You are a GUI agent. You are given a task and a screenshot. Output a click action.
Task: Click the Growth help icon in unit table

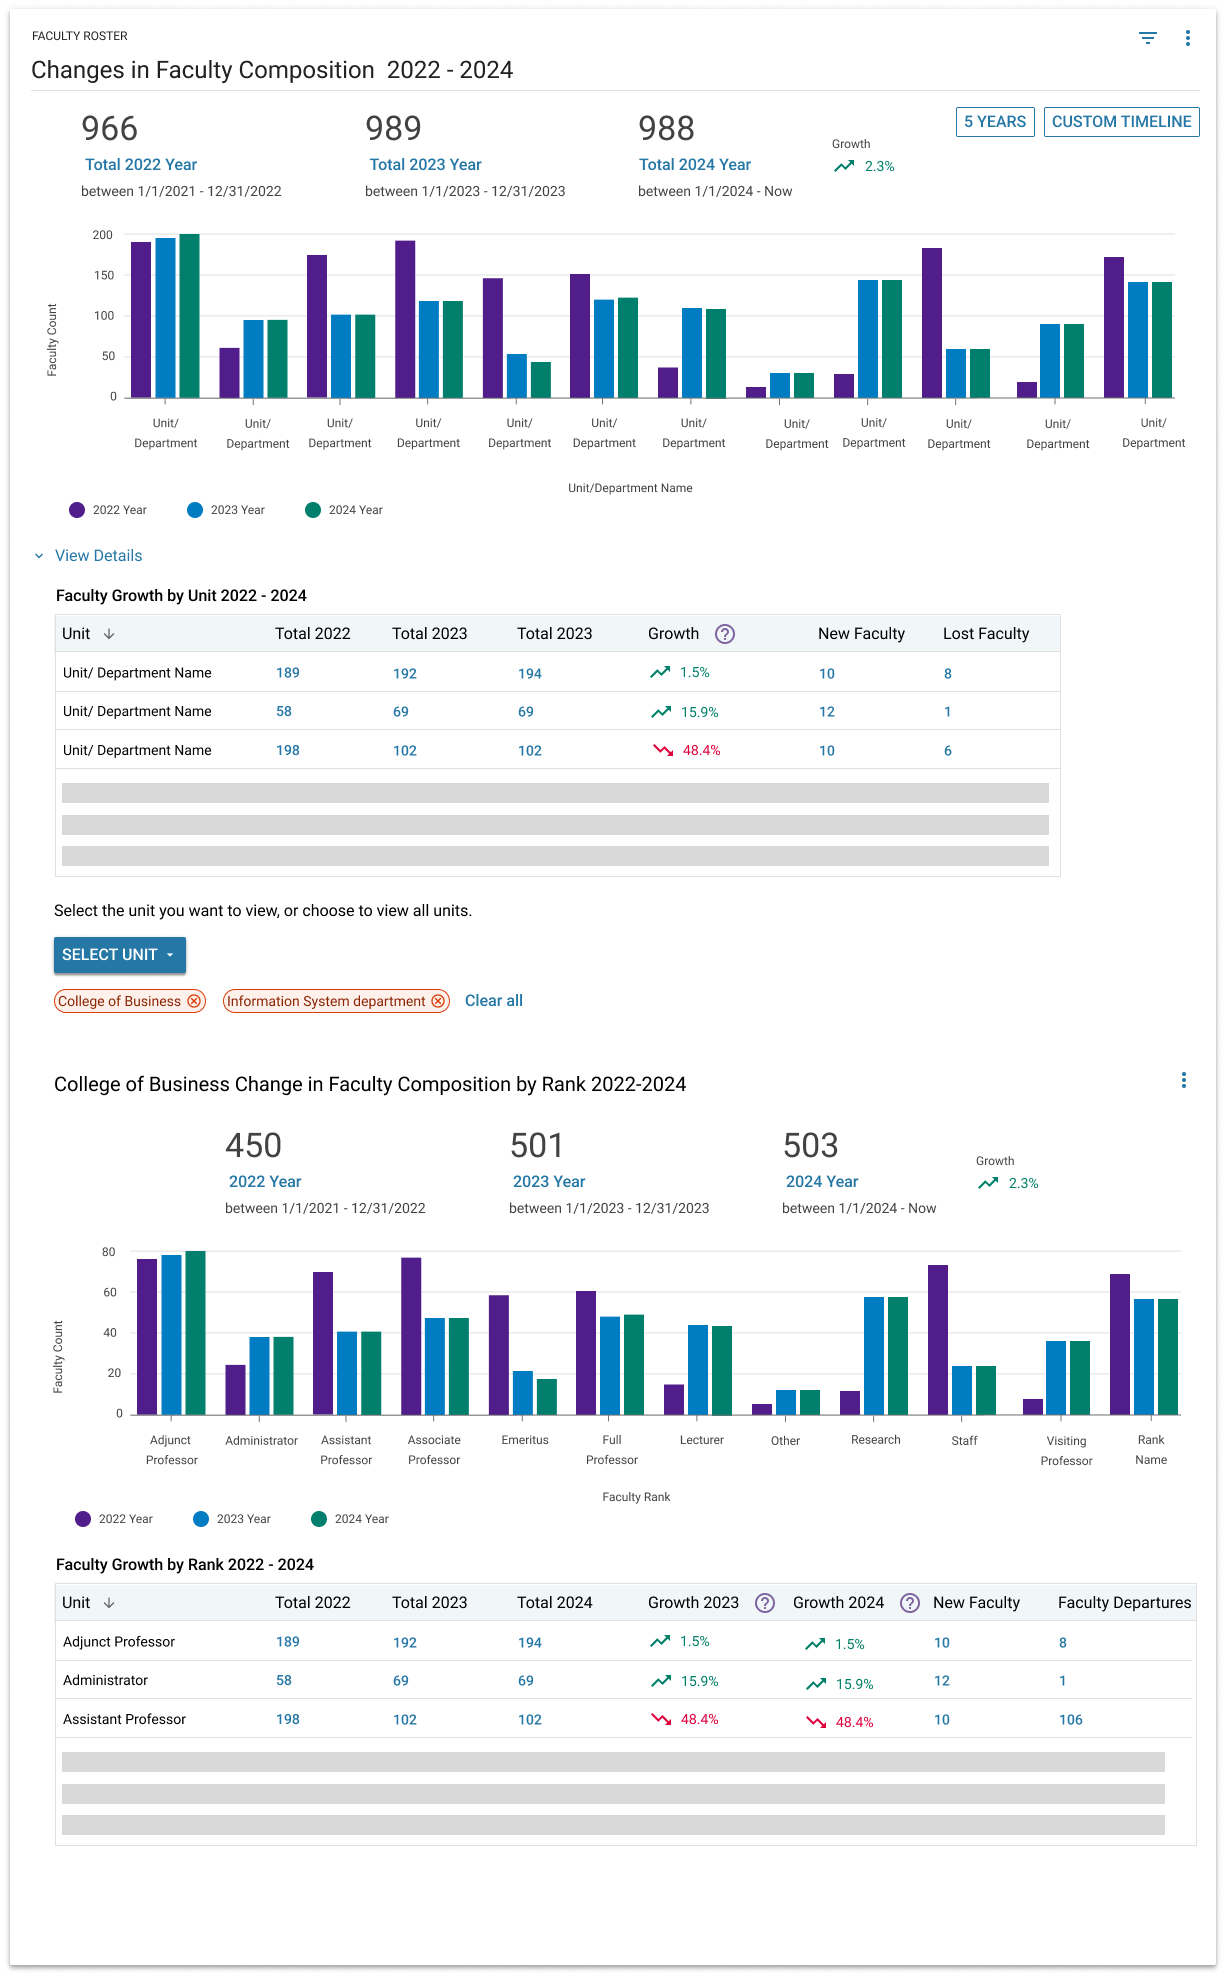coord(725,634)
